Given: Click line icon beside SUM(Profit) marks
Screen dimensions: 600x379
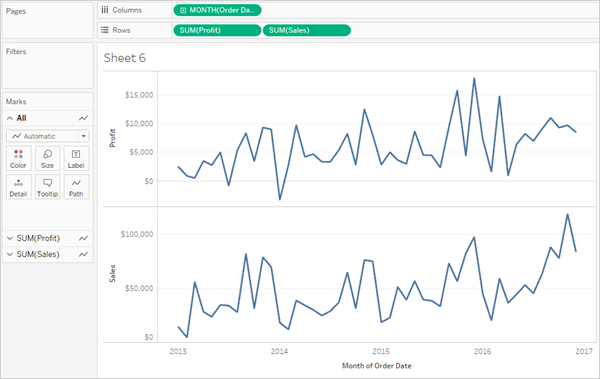Looking at the screenshot, I should [x=83, y=238].
